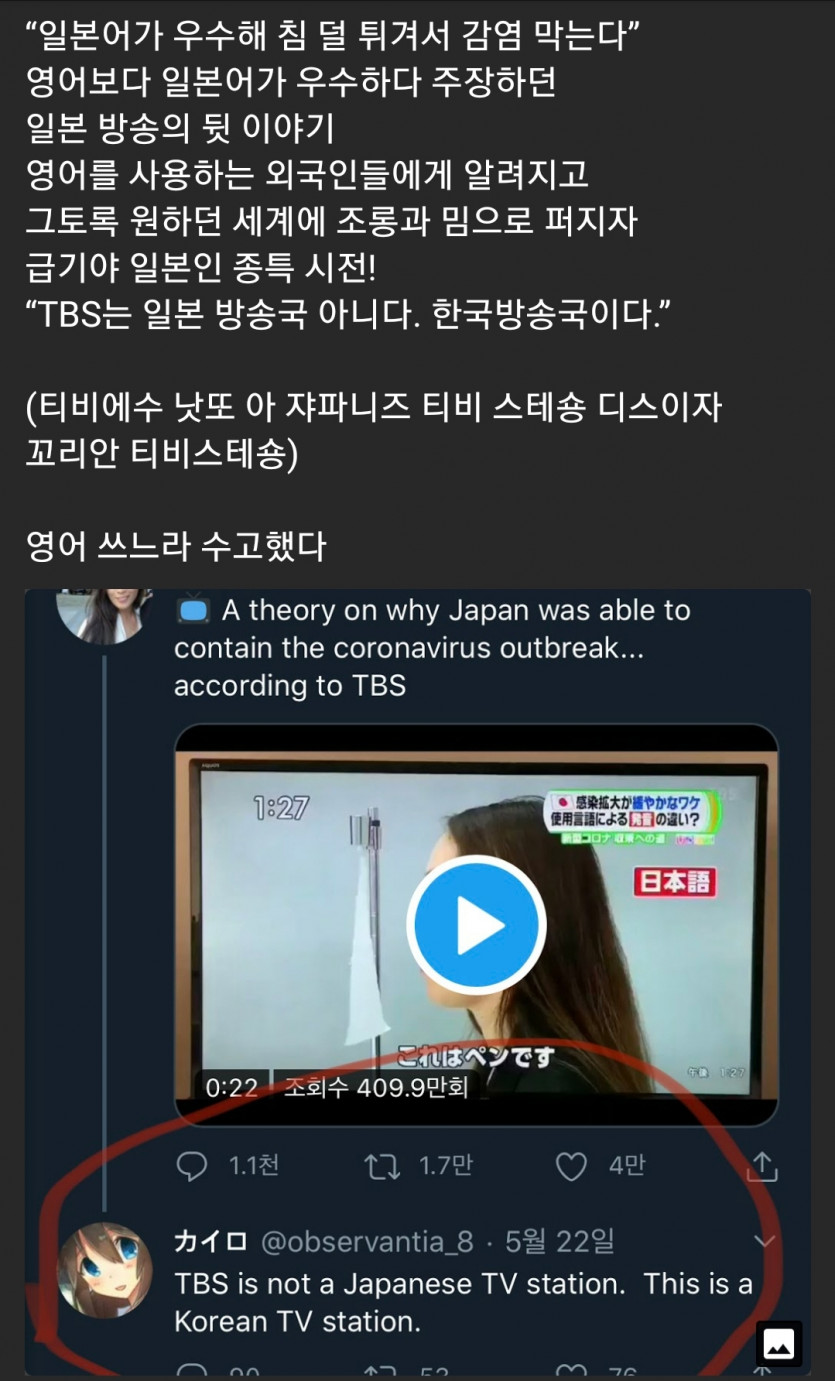This screenshot has width=835, height=1381.
Task: Click the 0:22 video duration label
Action: (x=232, y=1087)
